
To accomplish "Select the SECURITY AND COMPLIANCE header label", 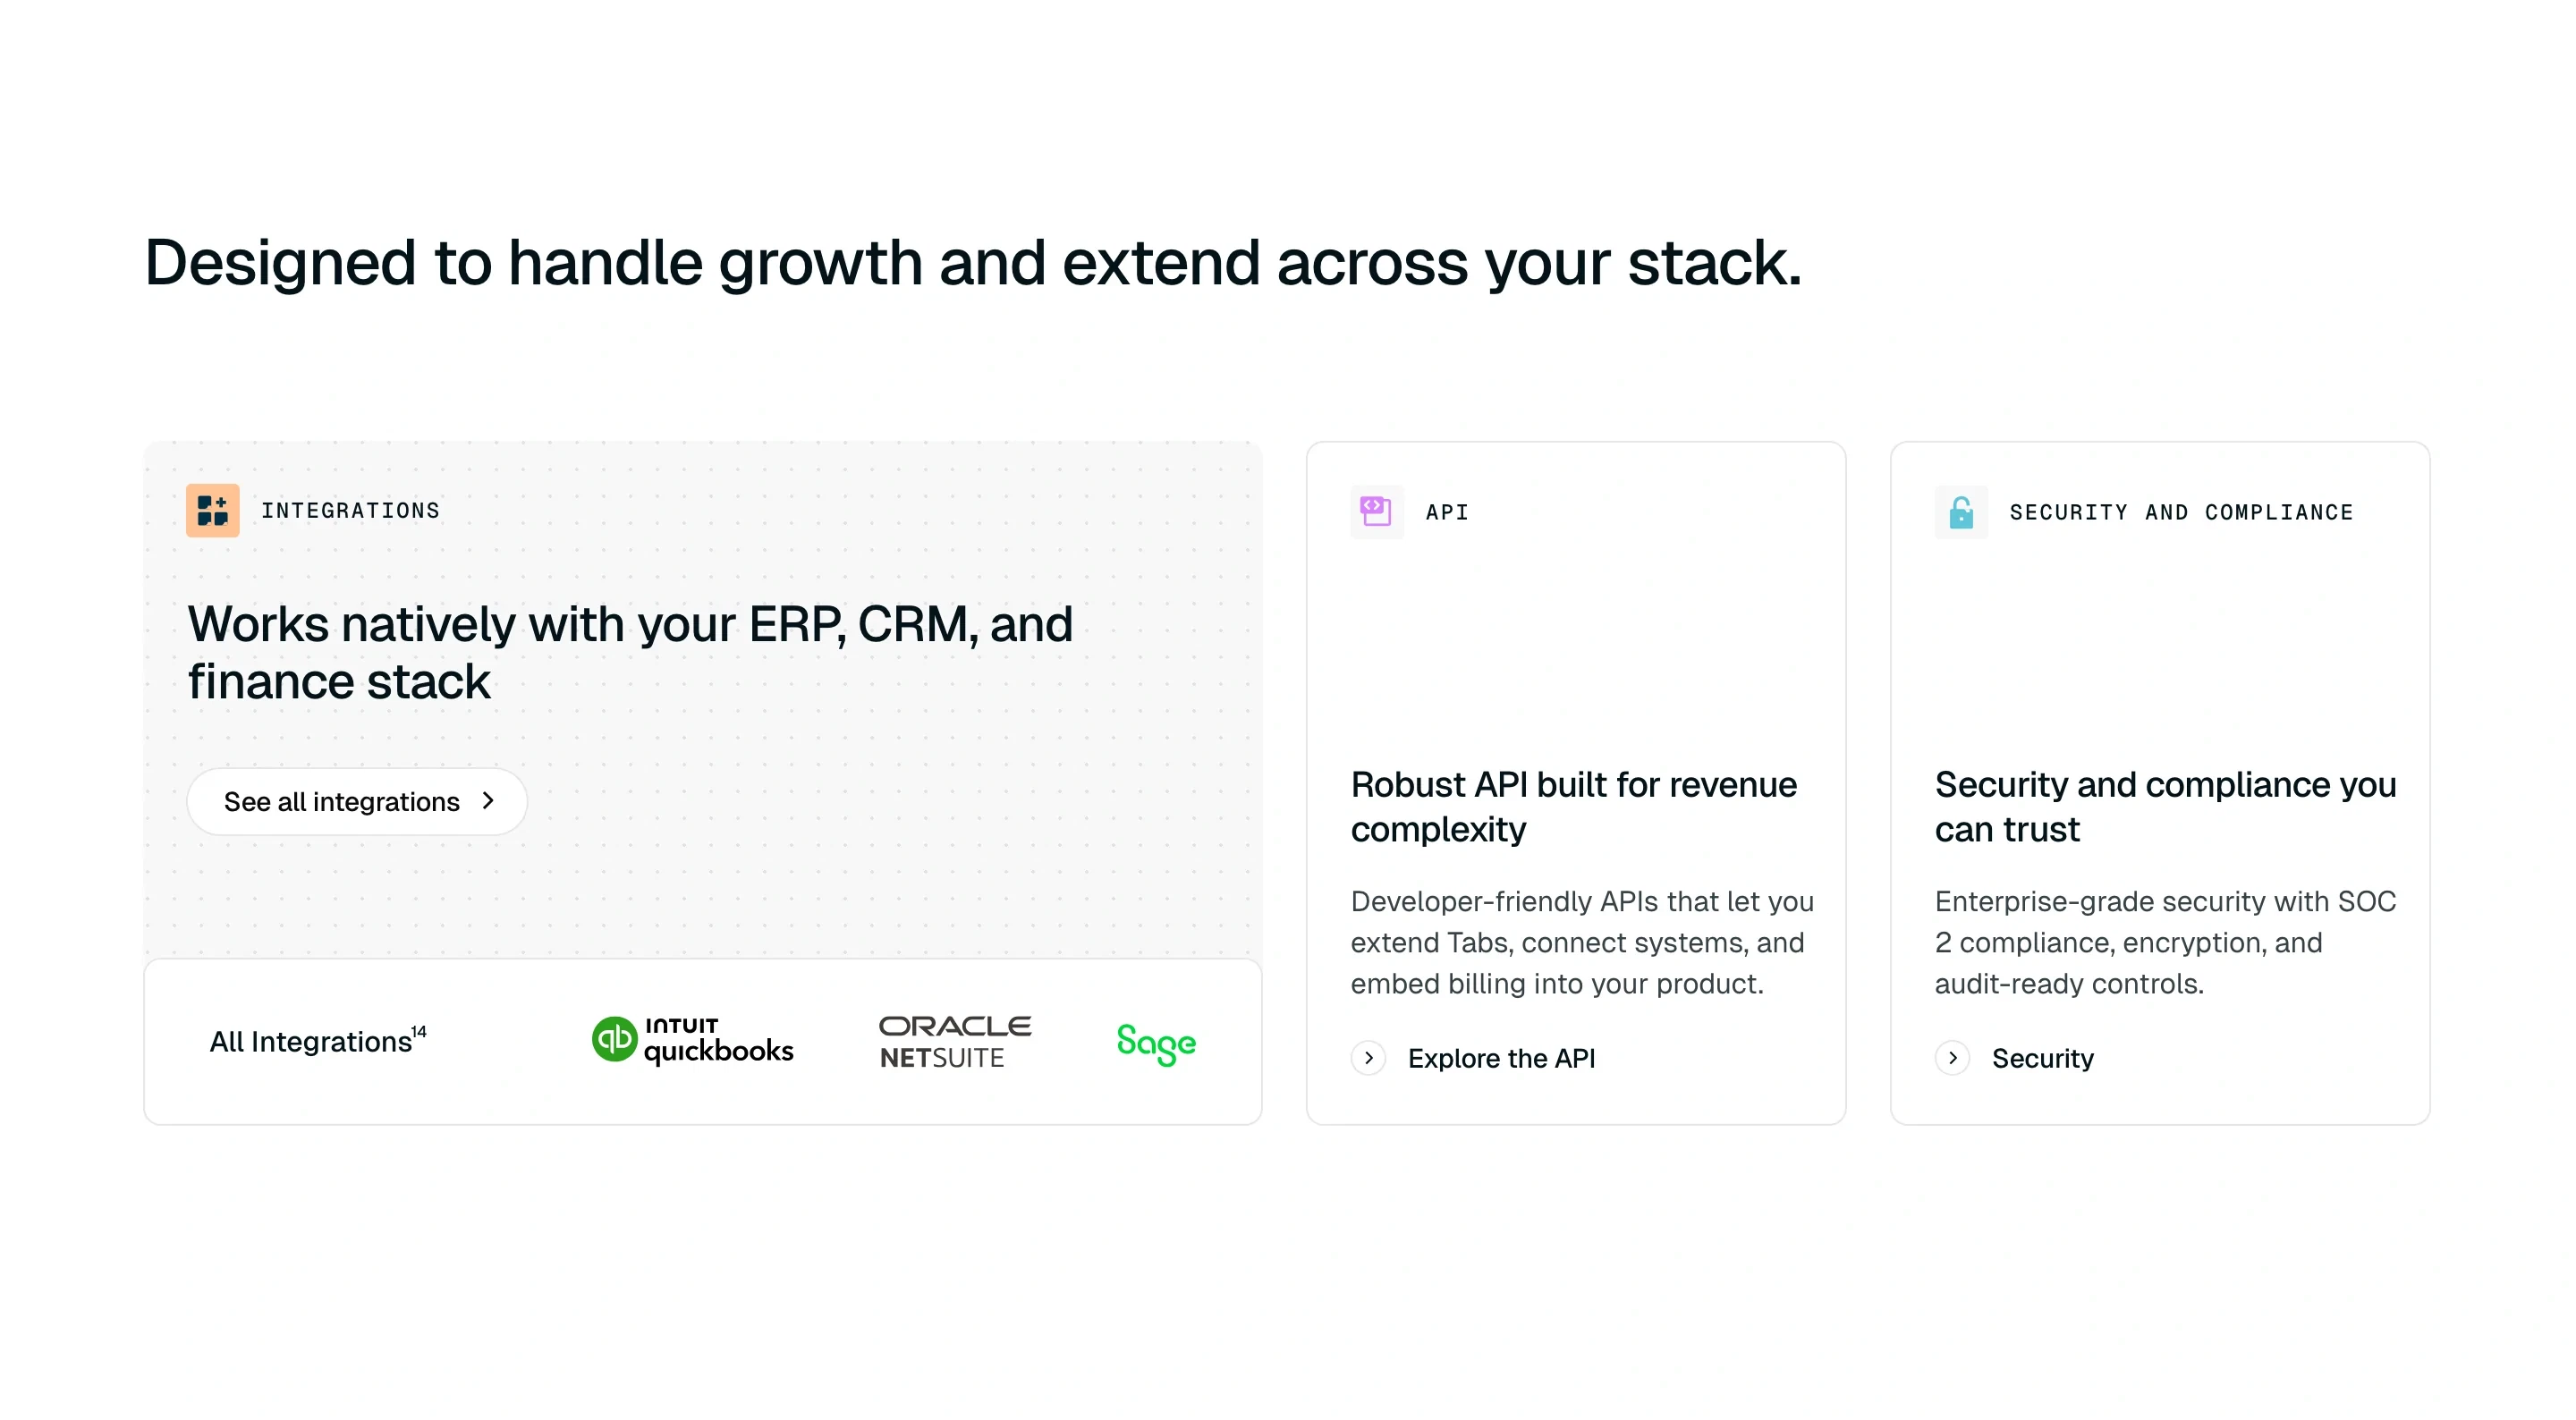I will coord(2180,511).
